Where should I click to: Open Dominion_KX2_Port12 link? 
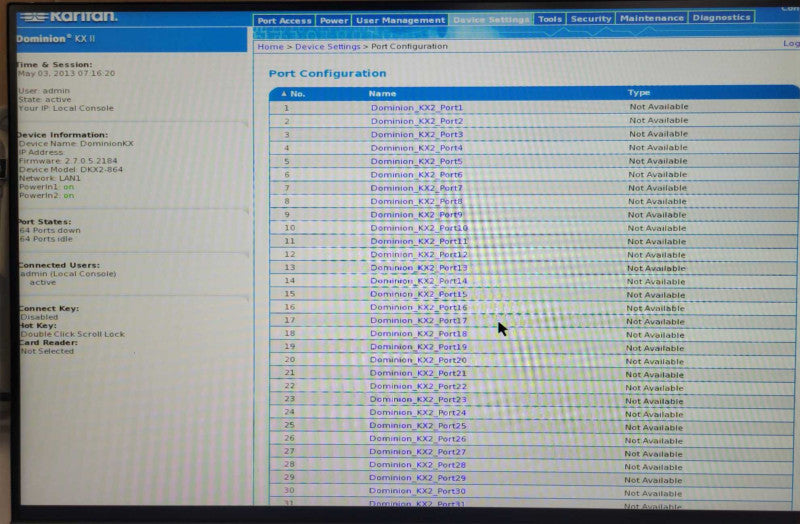(x=419, y=254)
